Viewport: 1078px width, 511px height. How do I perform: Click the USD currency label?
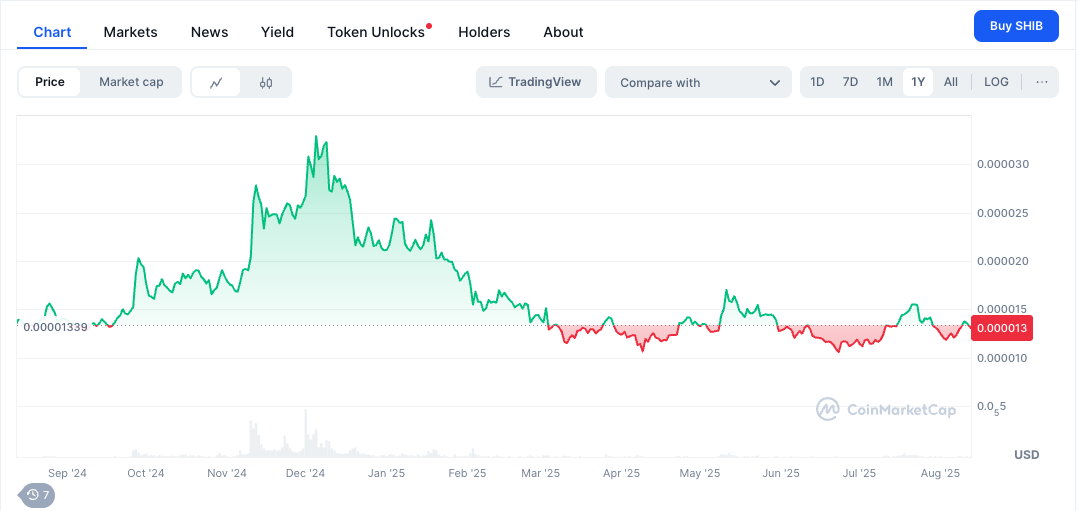coord(1026,455)
